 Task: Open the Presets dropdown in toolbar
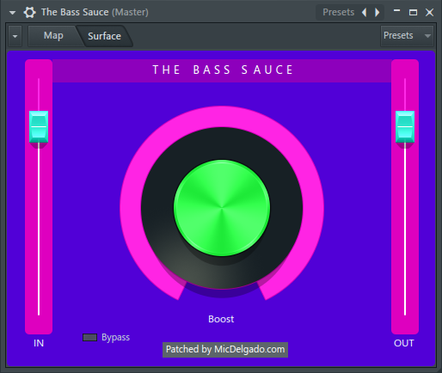(407, 36)
